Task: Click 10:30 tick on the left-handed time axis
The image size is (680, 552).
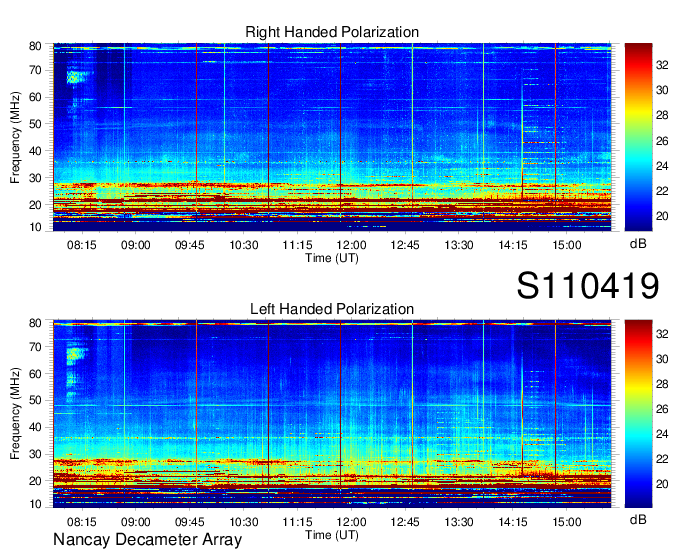Action: click(244, 522)
